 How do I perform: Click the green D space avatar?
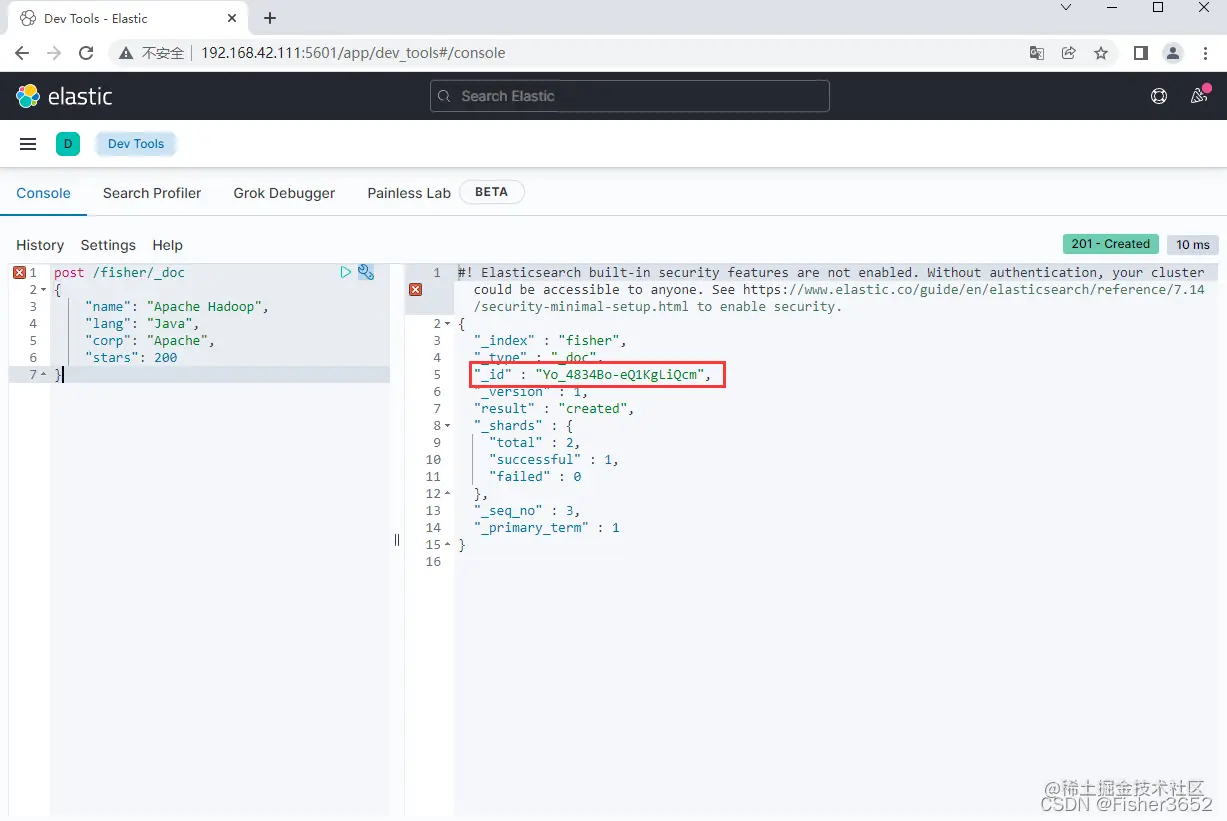pos(68,144)
